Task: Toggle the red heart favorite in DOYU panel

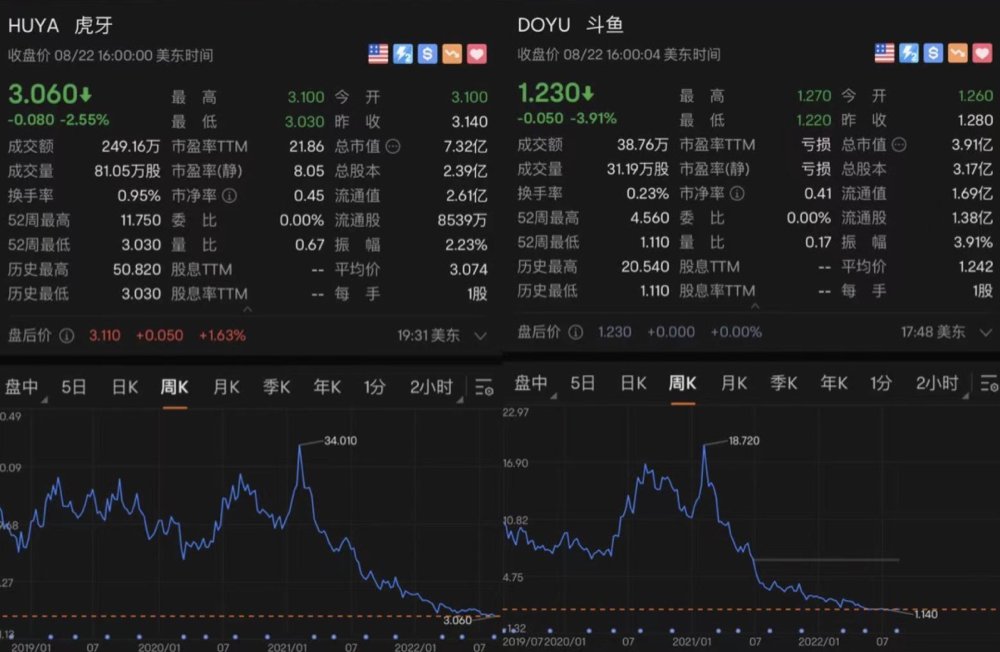Action: tap(982, 53)
